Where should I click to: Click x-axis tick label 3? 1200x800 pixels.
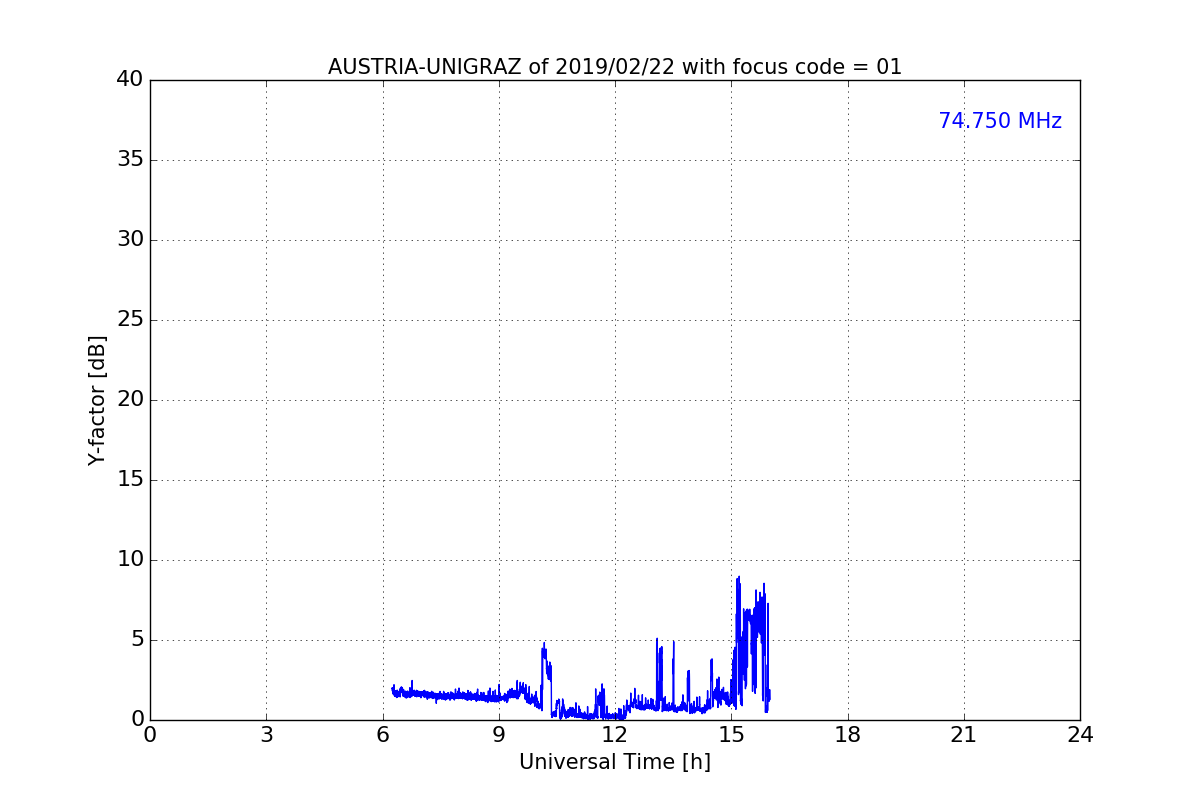click(266, 735)
